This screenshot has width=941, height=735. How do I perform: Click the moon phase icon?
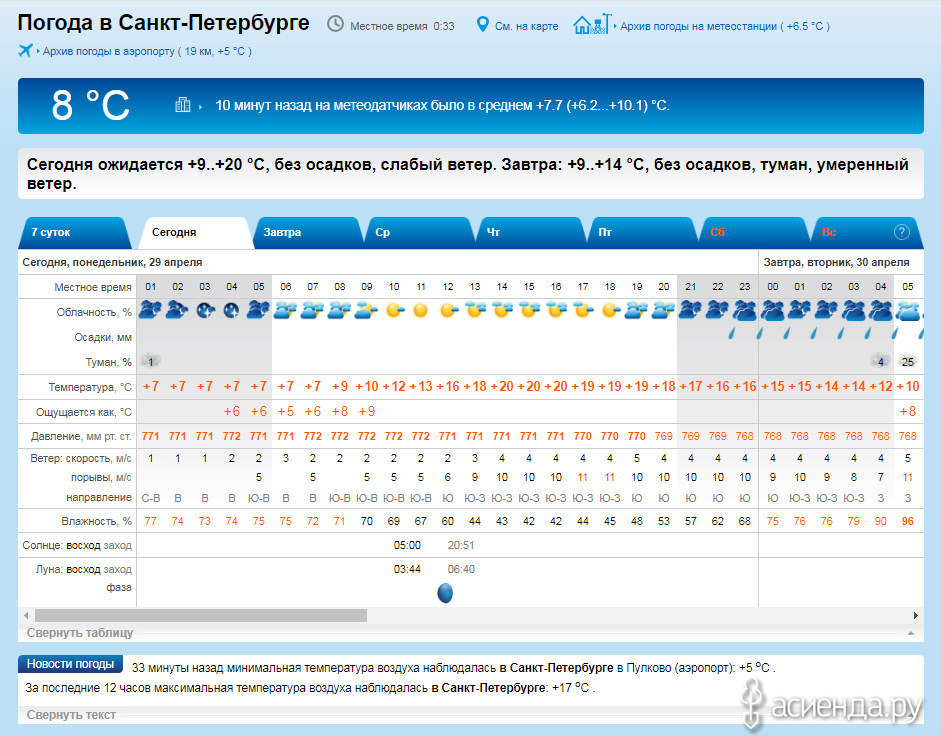coord(445,593)
